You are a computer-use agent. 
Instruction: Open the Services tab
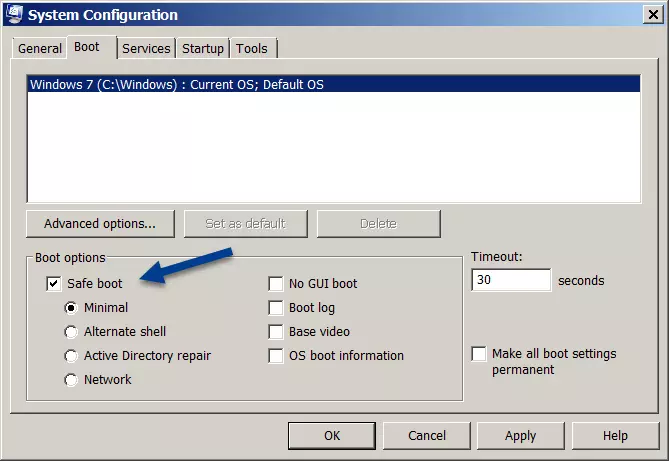(146, 48)
